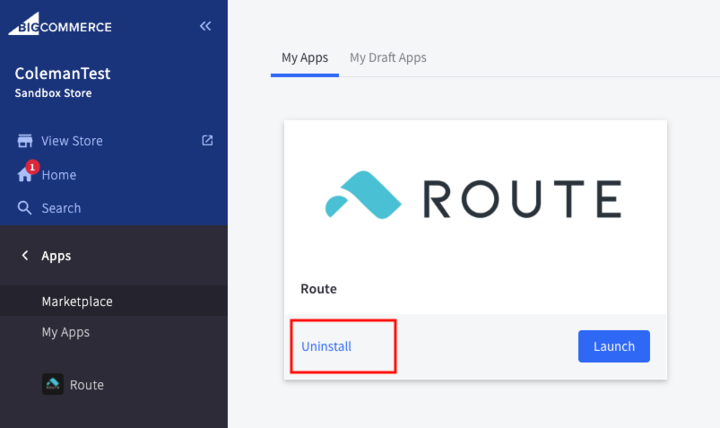Screen dimensions: 720x428
Task: Collapse the sidebar with double chevron
Action: point(205,26)
